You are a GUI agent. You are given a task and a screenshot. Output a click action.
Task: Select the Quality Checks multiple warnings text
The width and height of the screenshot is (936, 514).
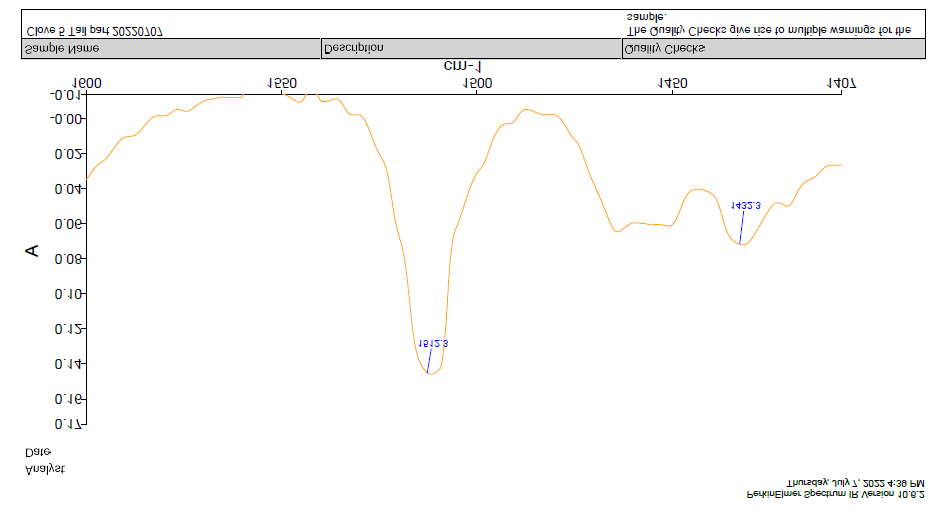(x=768, y=24)
